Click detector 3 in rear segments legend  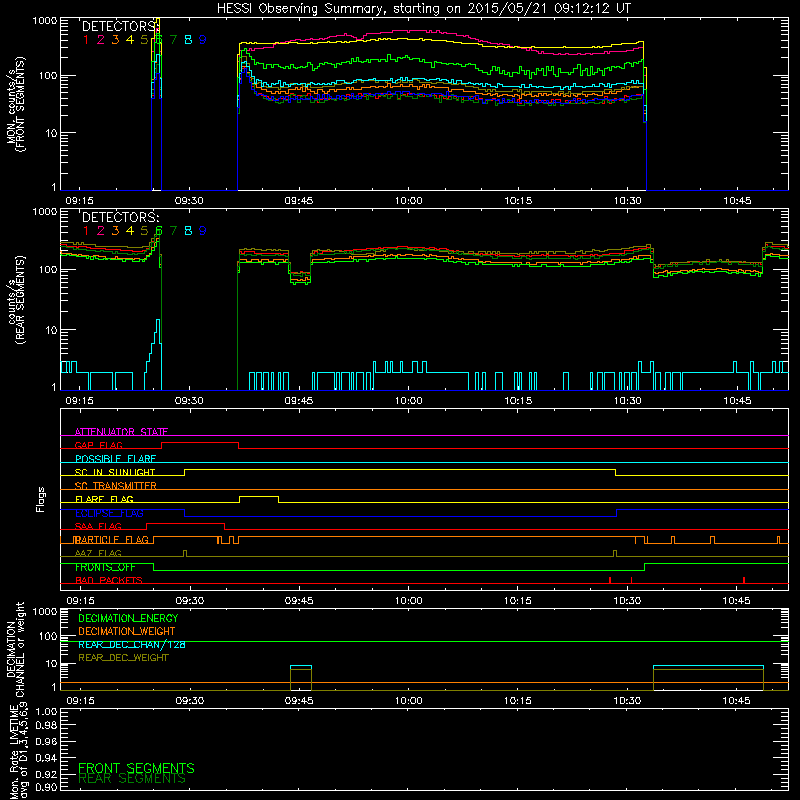[x=115, y=231]
